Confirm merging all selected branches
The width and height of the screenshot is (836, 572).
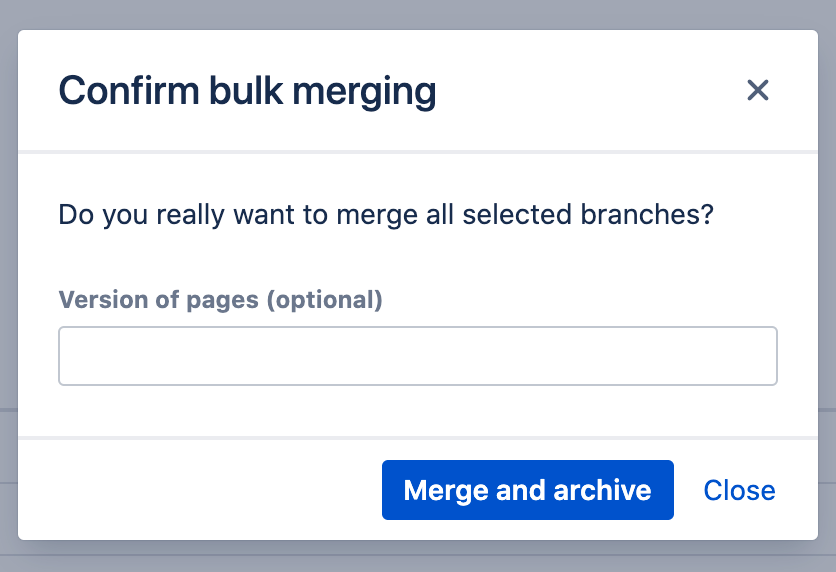click(x=527, y=490)
